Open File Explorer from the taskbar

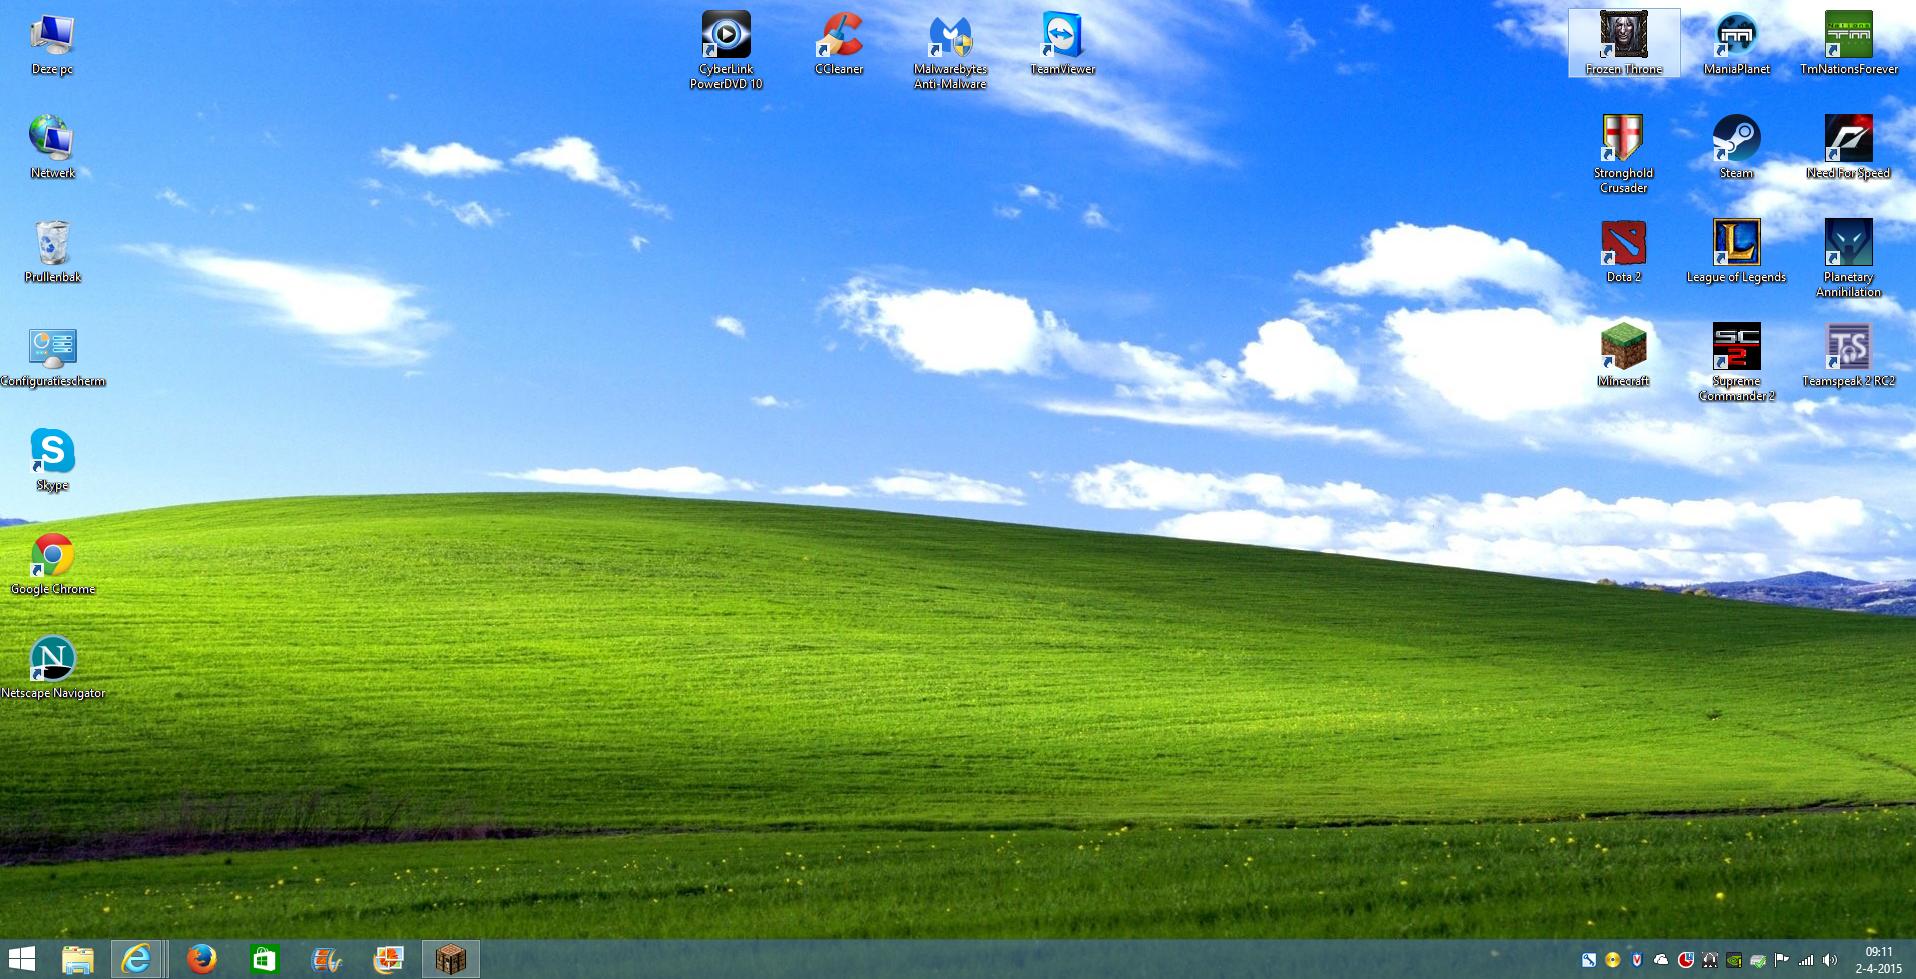pos(78,960)
